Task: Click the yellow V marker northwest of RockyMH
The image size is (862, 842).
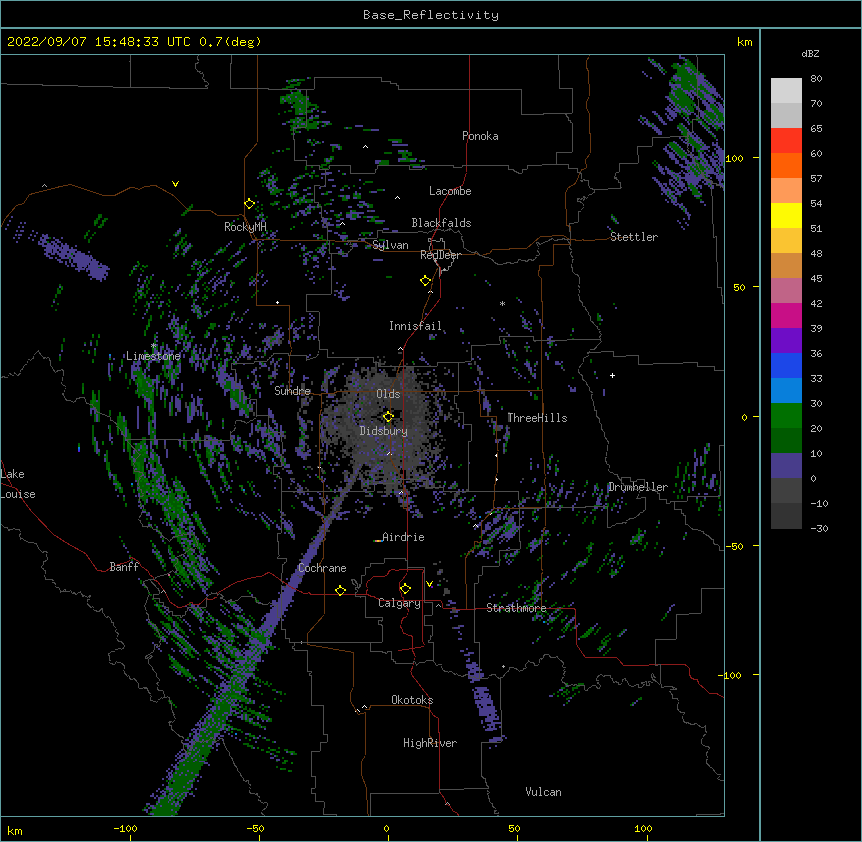Action: point(175,184)
